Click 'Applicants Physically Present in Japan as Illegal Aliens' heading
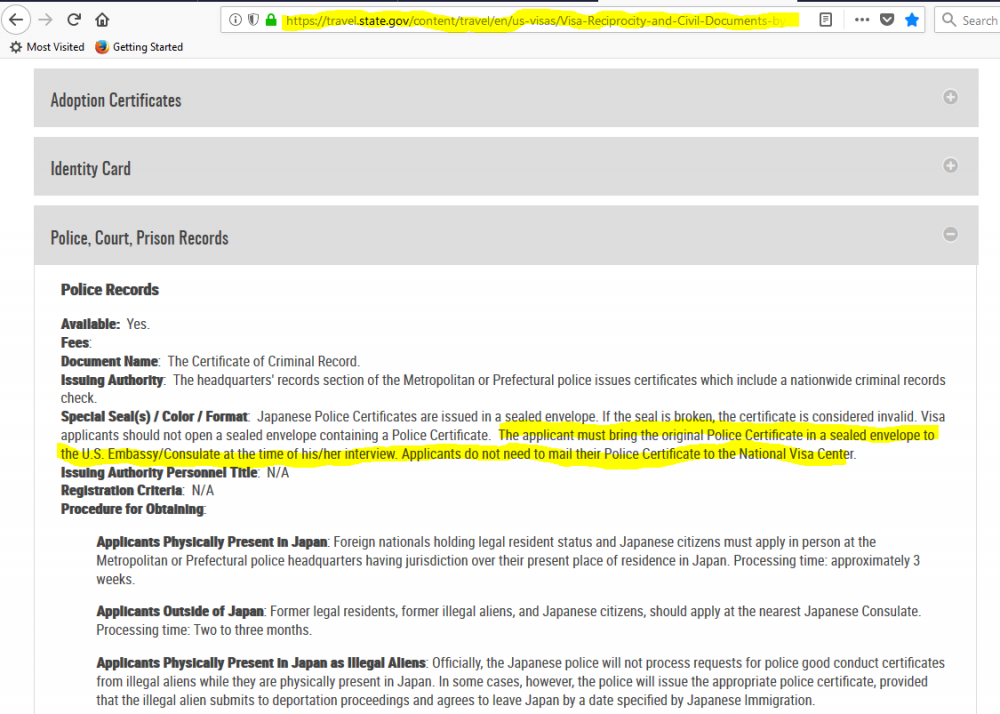Screen dimensions: 1000x714 [x=261, y=663]
